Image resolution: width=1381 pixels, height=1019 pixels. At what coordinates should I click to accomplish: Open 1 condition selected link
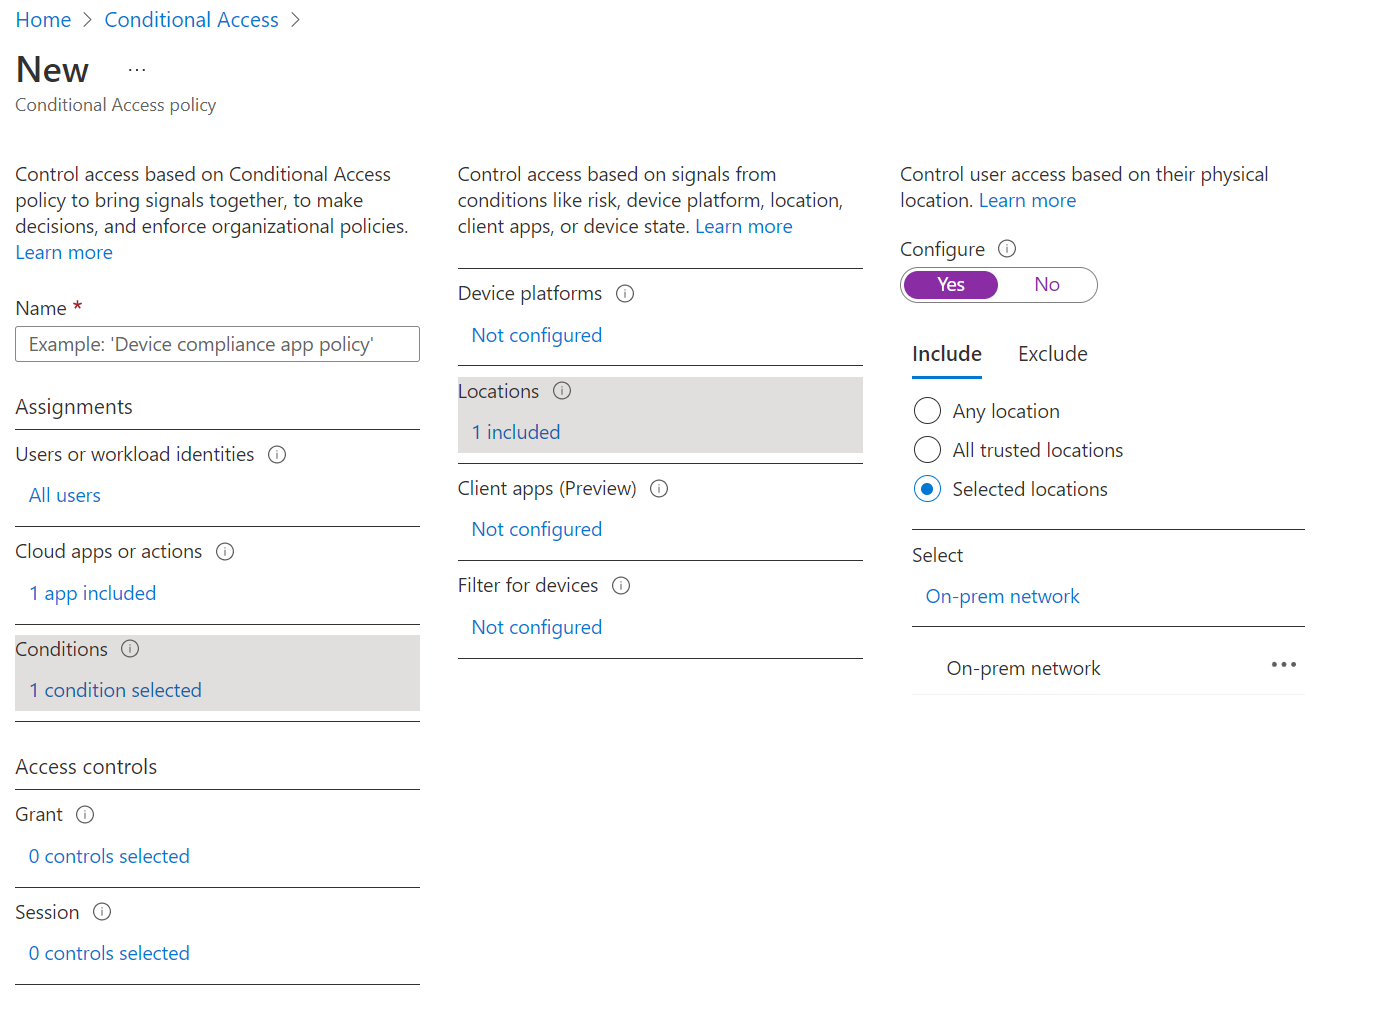(115, 691)
